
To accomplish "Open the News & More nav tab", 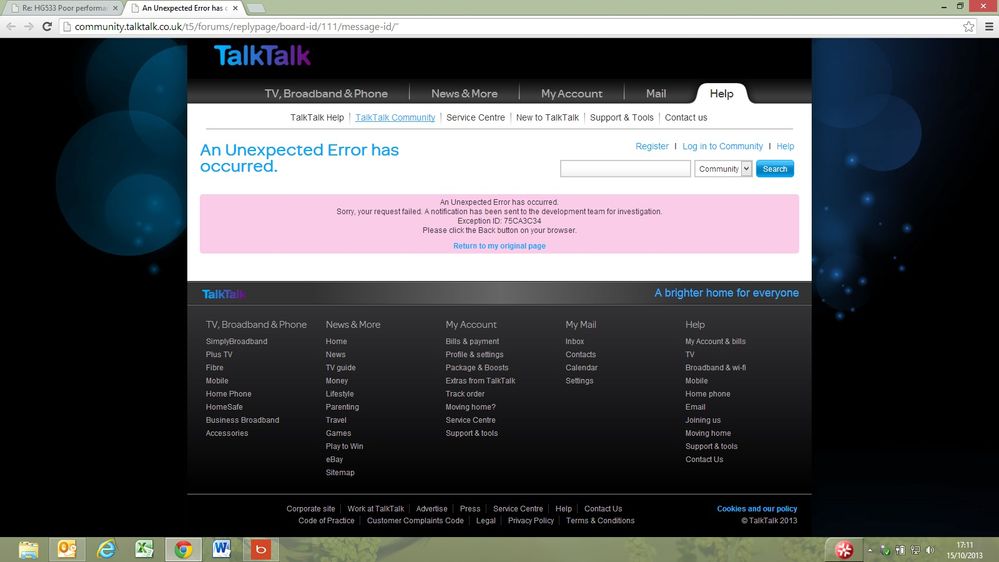I will [x=464, y=93].
